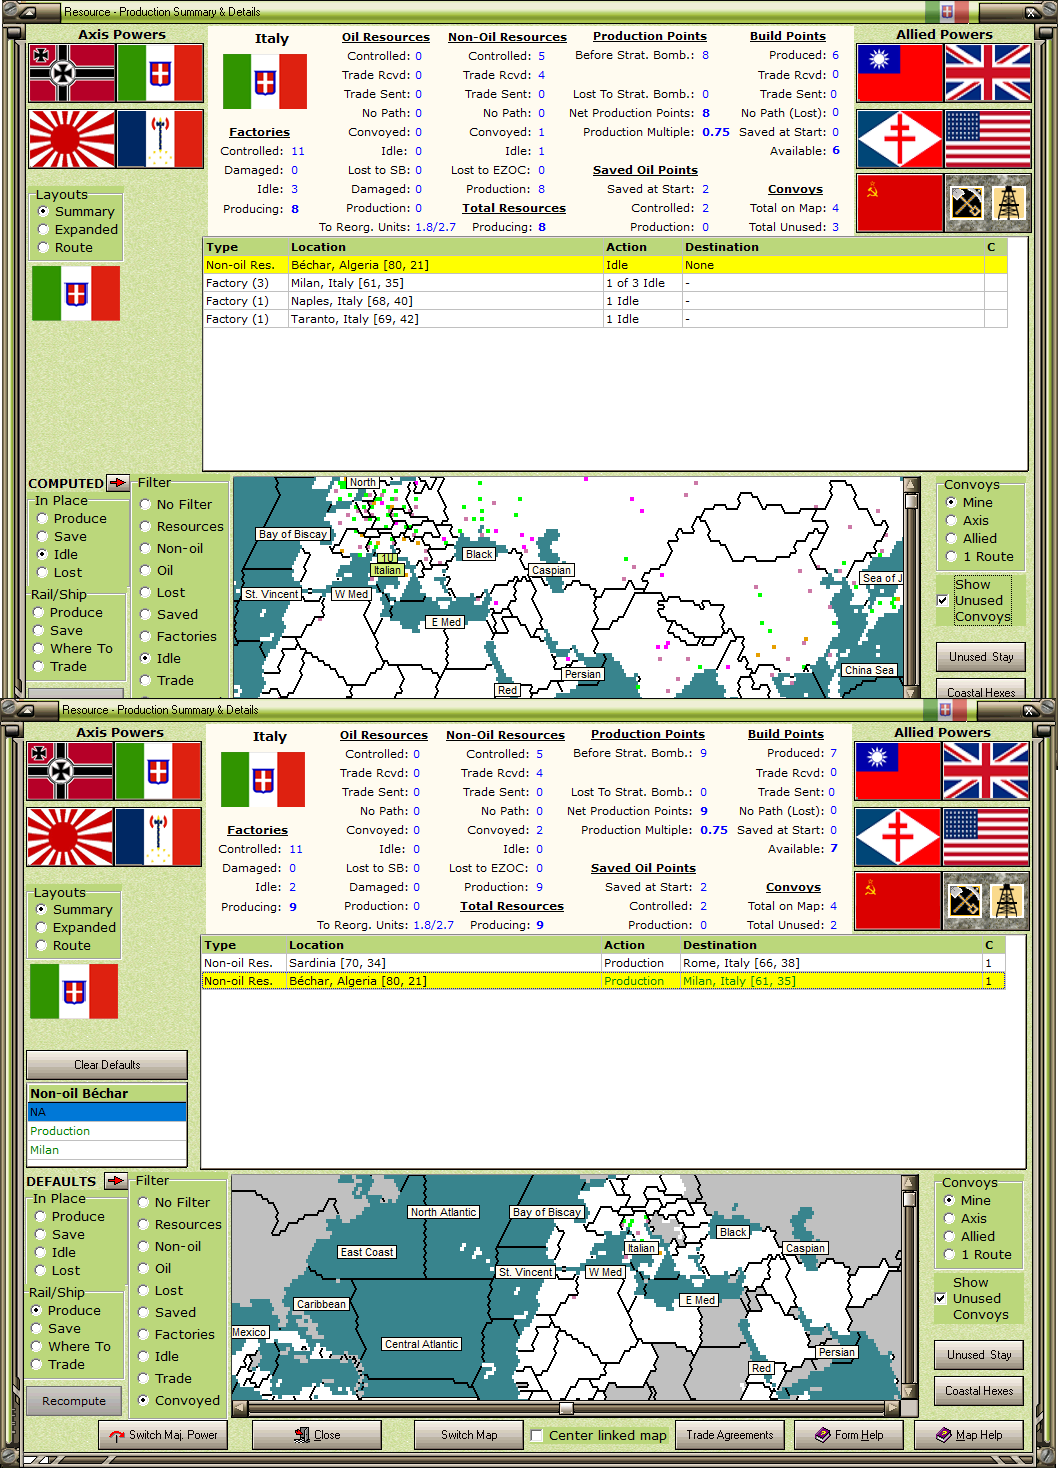
Task: Click the Unused Stay button, upper window
Action: point(981,657)
